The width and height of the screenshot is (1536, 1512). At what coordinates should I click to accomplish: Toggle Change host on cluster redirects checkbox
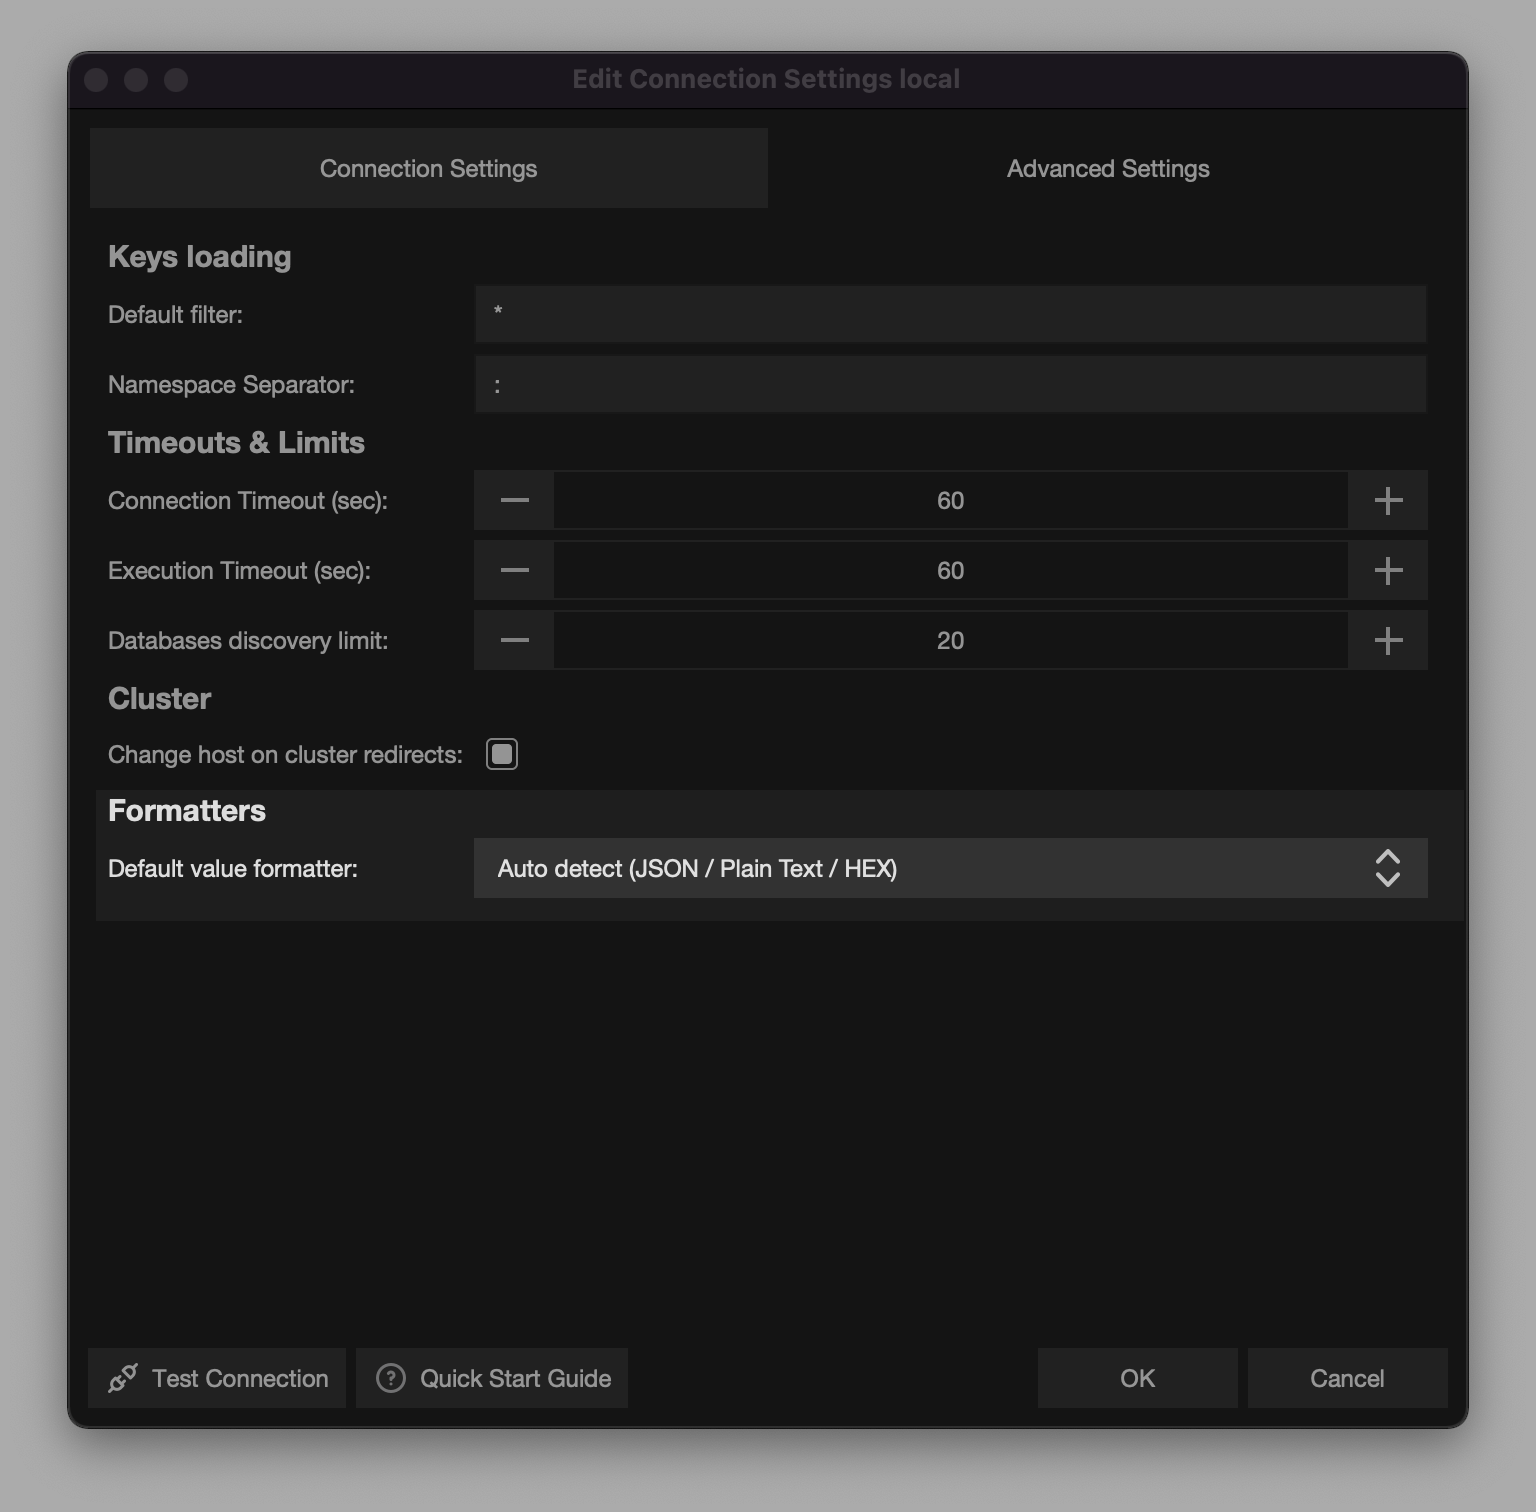coord(502,754)
